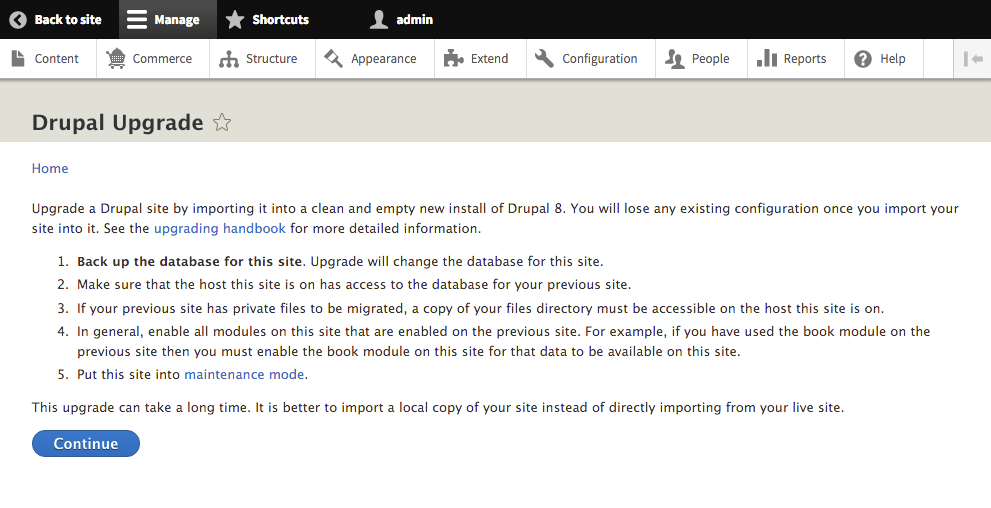Click the Configuration wrench icon

[x=544, y=58]
